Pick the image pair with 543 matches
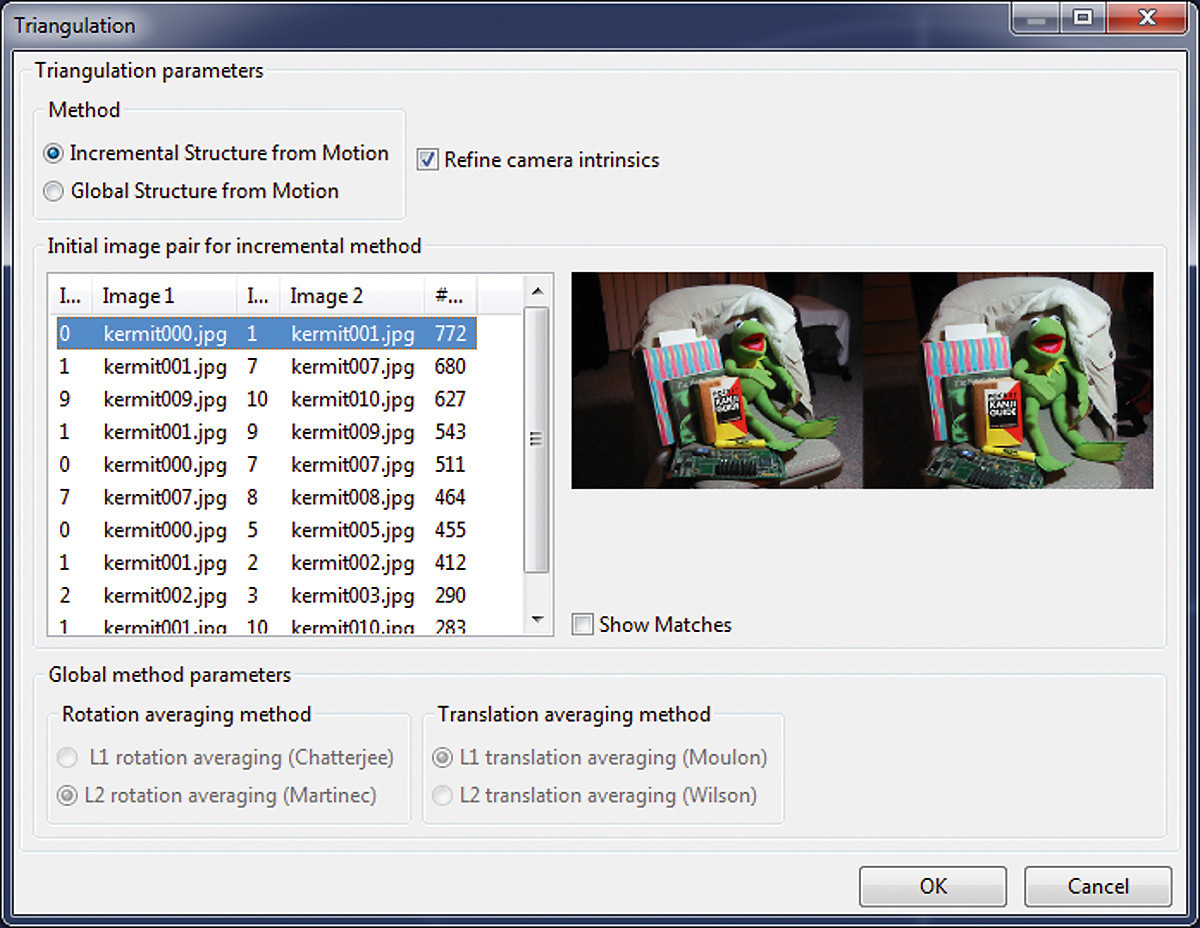This screenshot has height=928, width=1200. pyautogui.click(x=266, y=432)
